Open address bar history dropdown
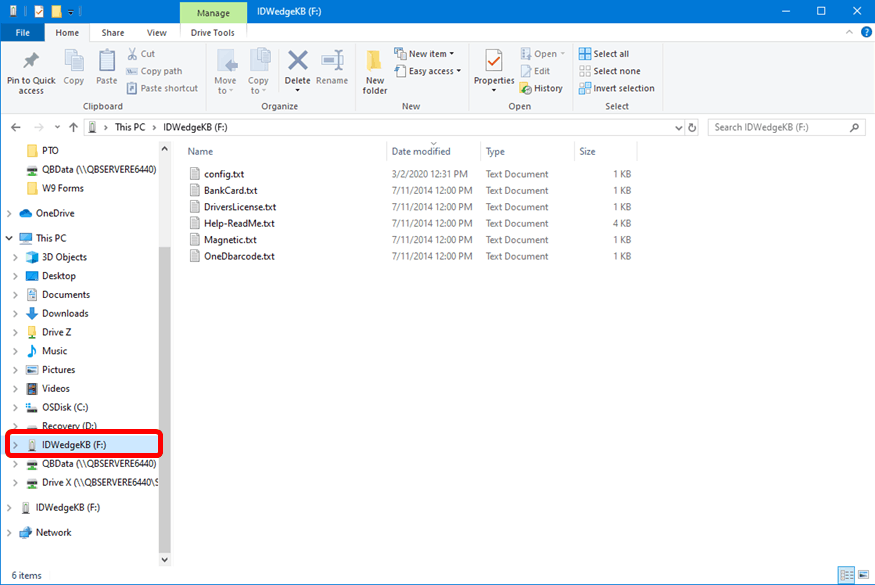 pos(678,127)
